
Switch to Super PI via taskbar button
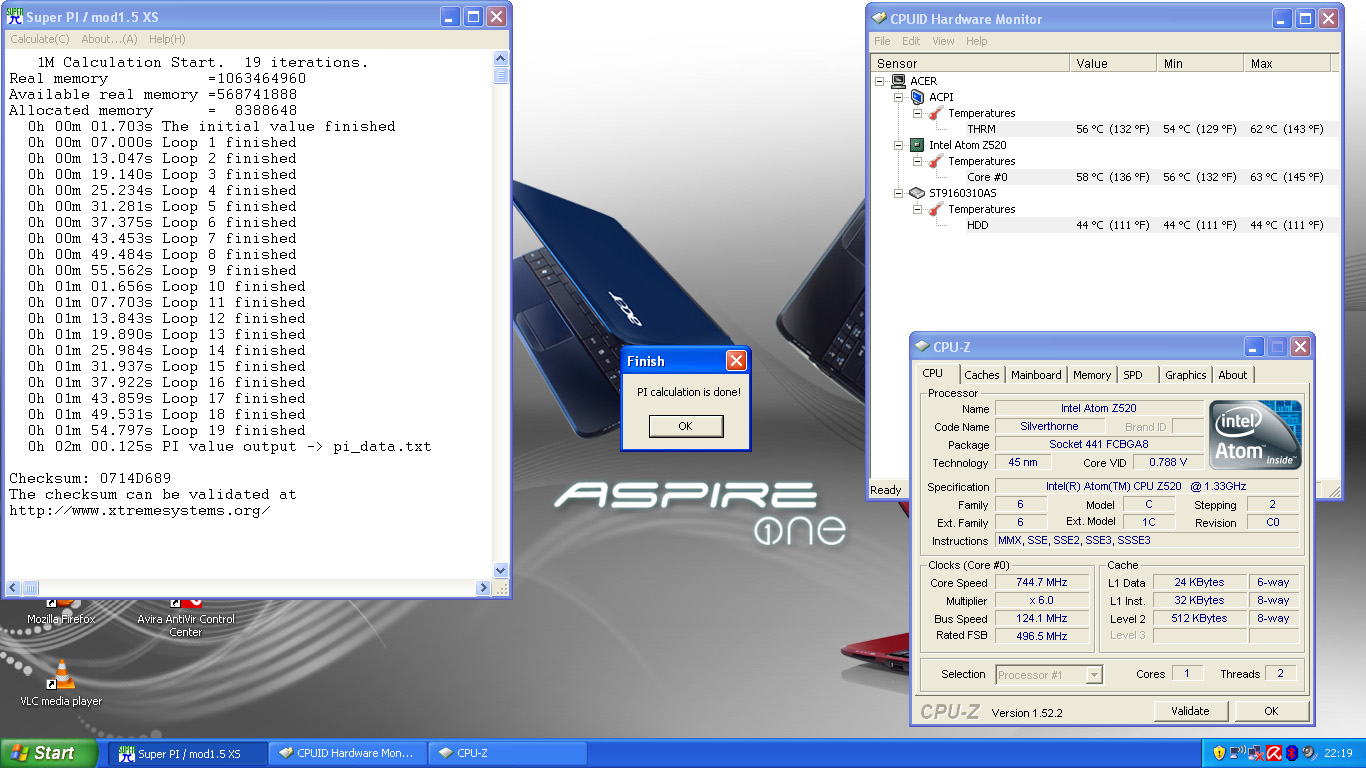click(188, 753)
